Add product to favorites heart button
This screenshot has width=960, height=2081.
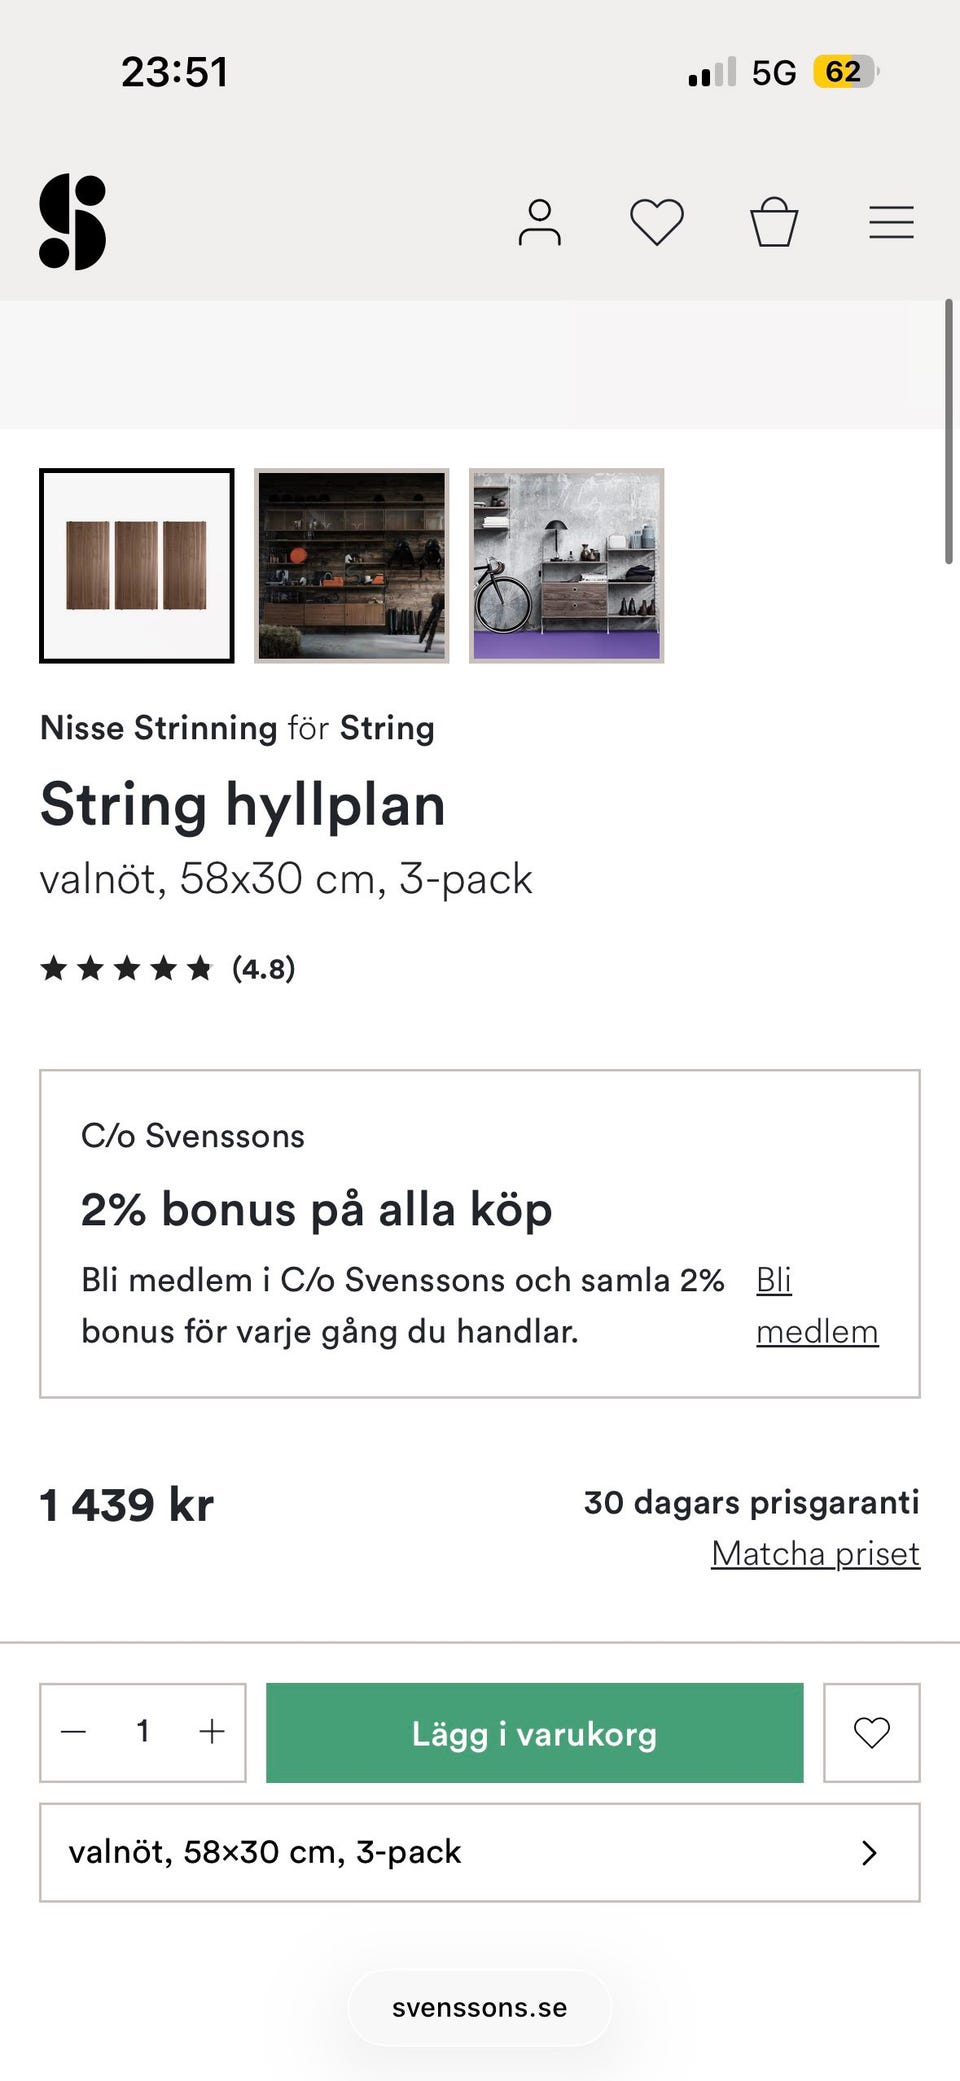pyautogui.click(x=871, y=1732)
